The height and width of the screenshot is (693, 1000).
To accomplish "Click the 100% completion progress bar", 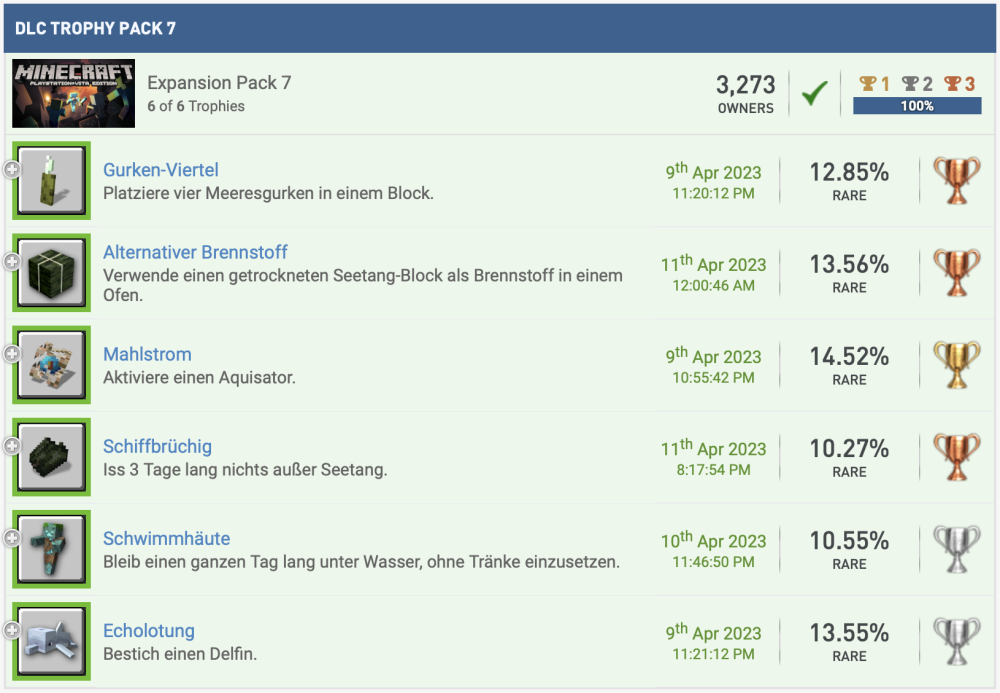I will point(916,106).
